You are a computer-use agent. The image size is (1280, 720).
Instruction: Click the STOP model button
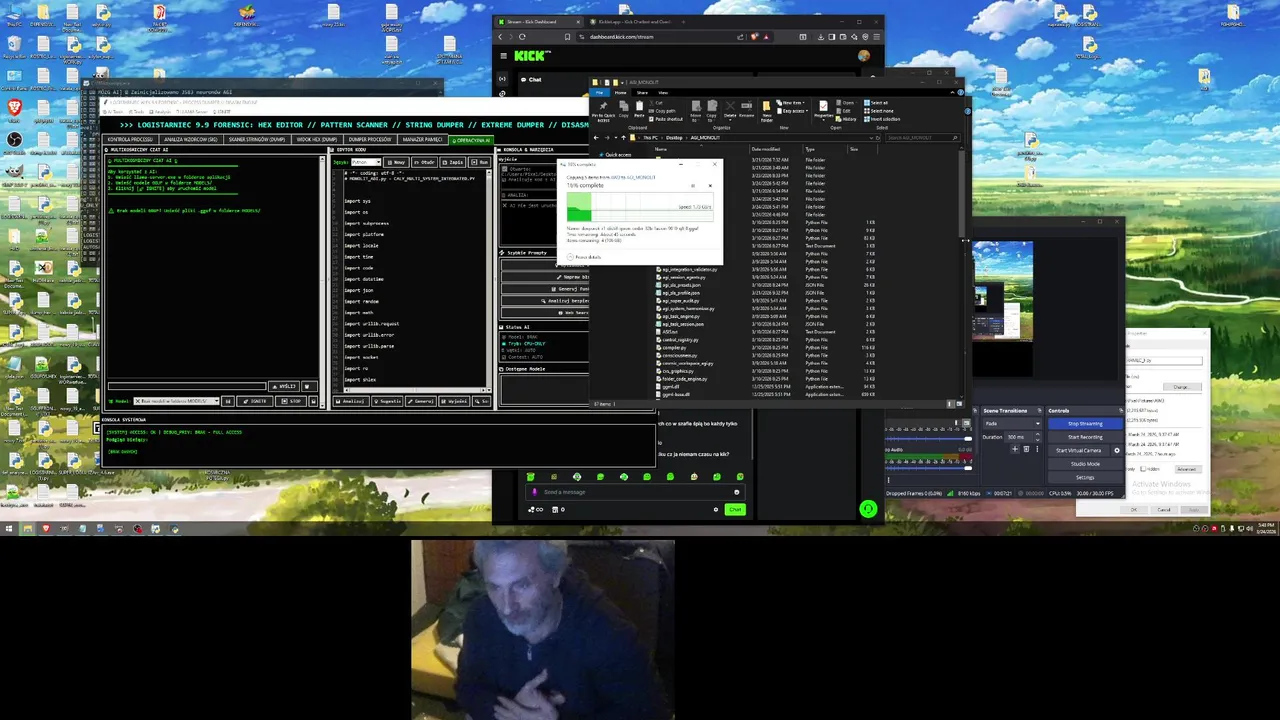(x=290, y=401)
